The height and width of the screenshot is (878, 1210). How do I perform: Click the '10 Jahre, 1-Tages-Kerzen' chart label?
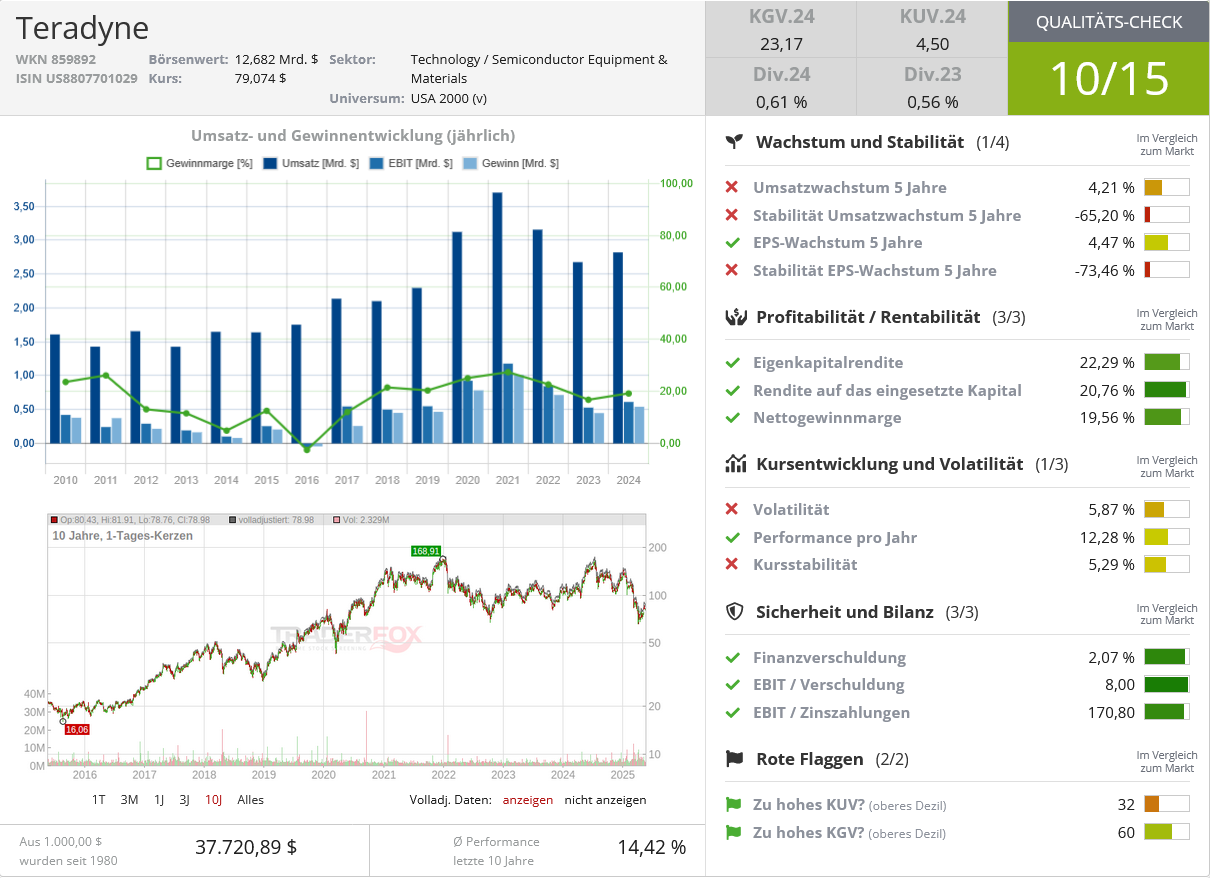tap(123, 536)
